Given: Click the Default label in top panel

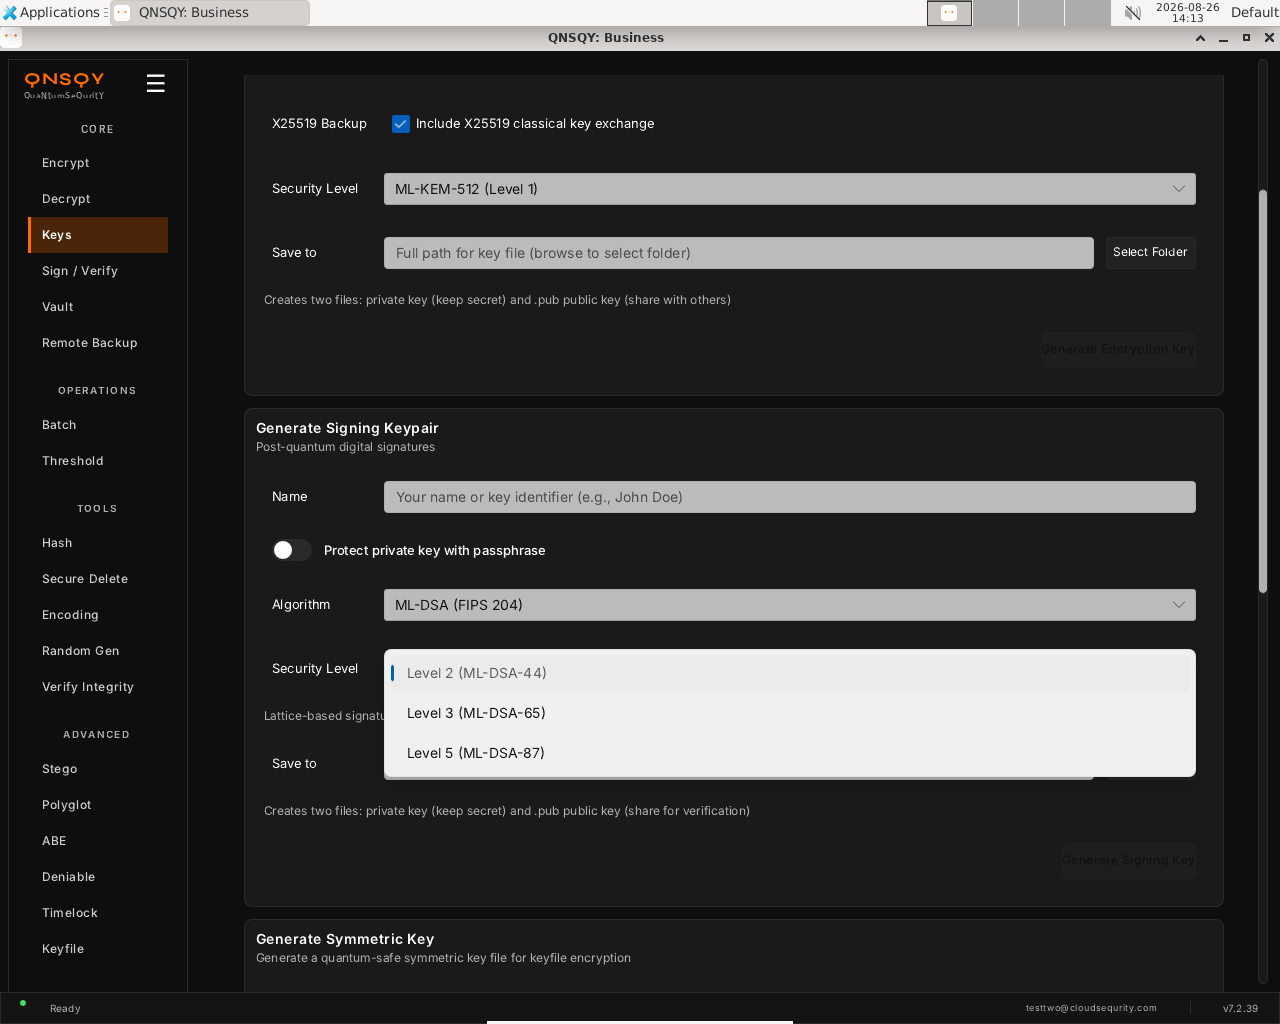Looking at the screenshot, I should (1254, 12).
